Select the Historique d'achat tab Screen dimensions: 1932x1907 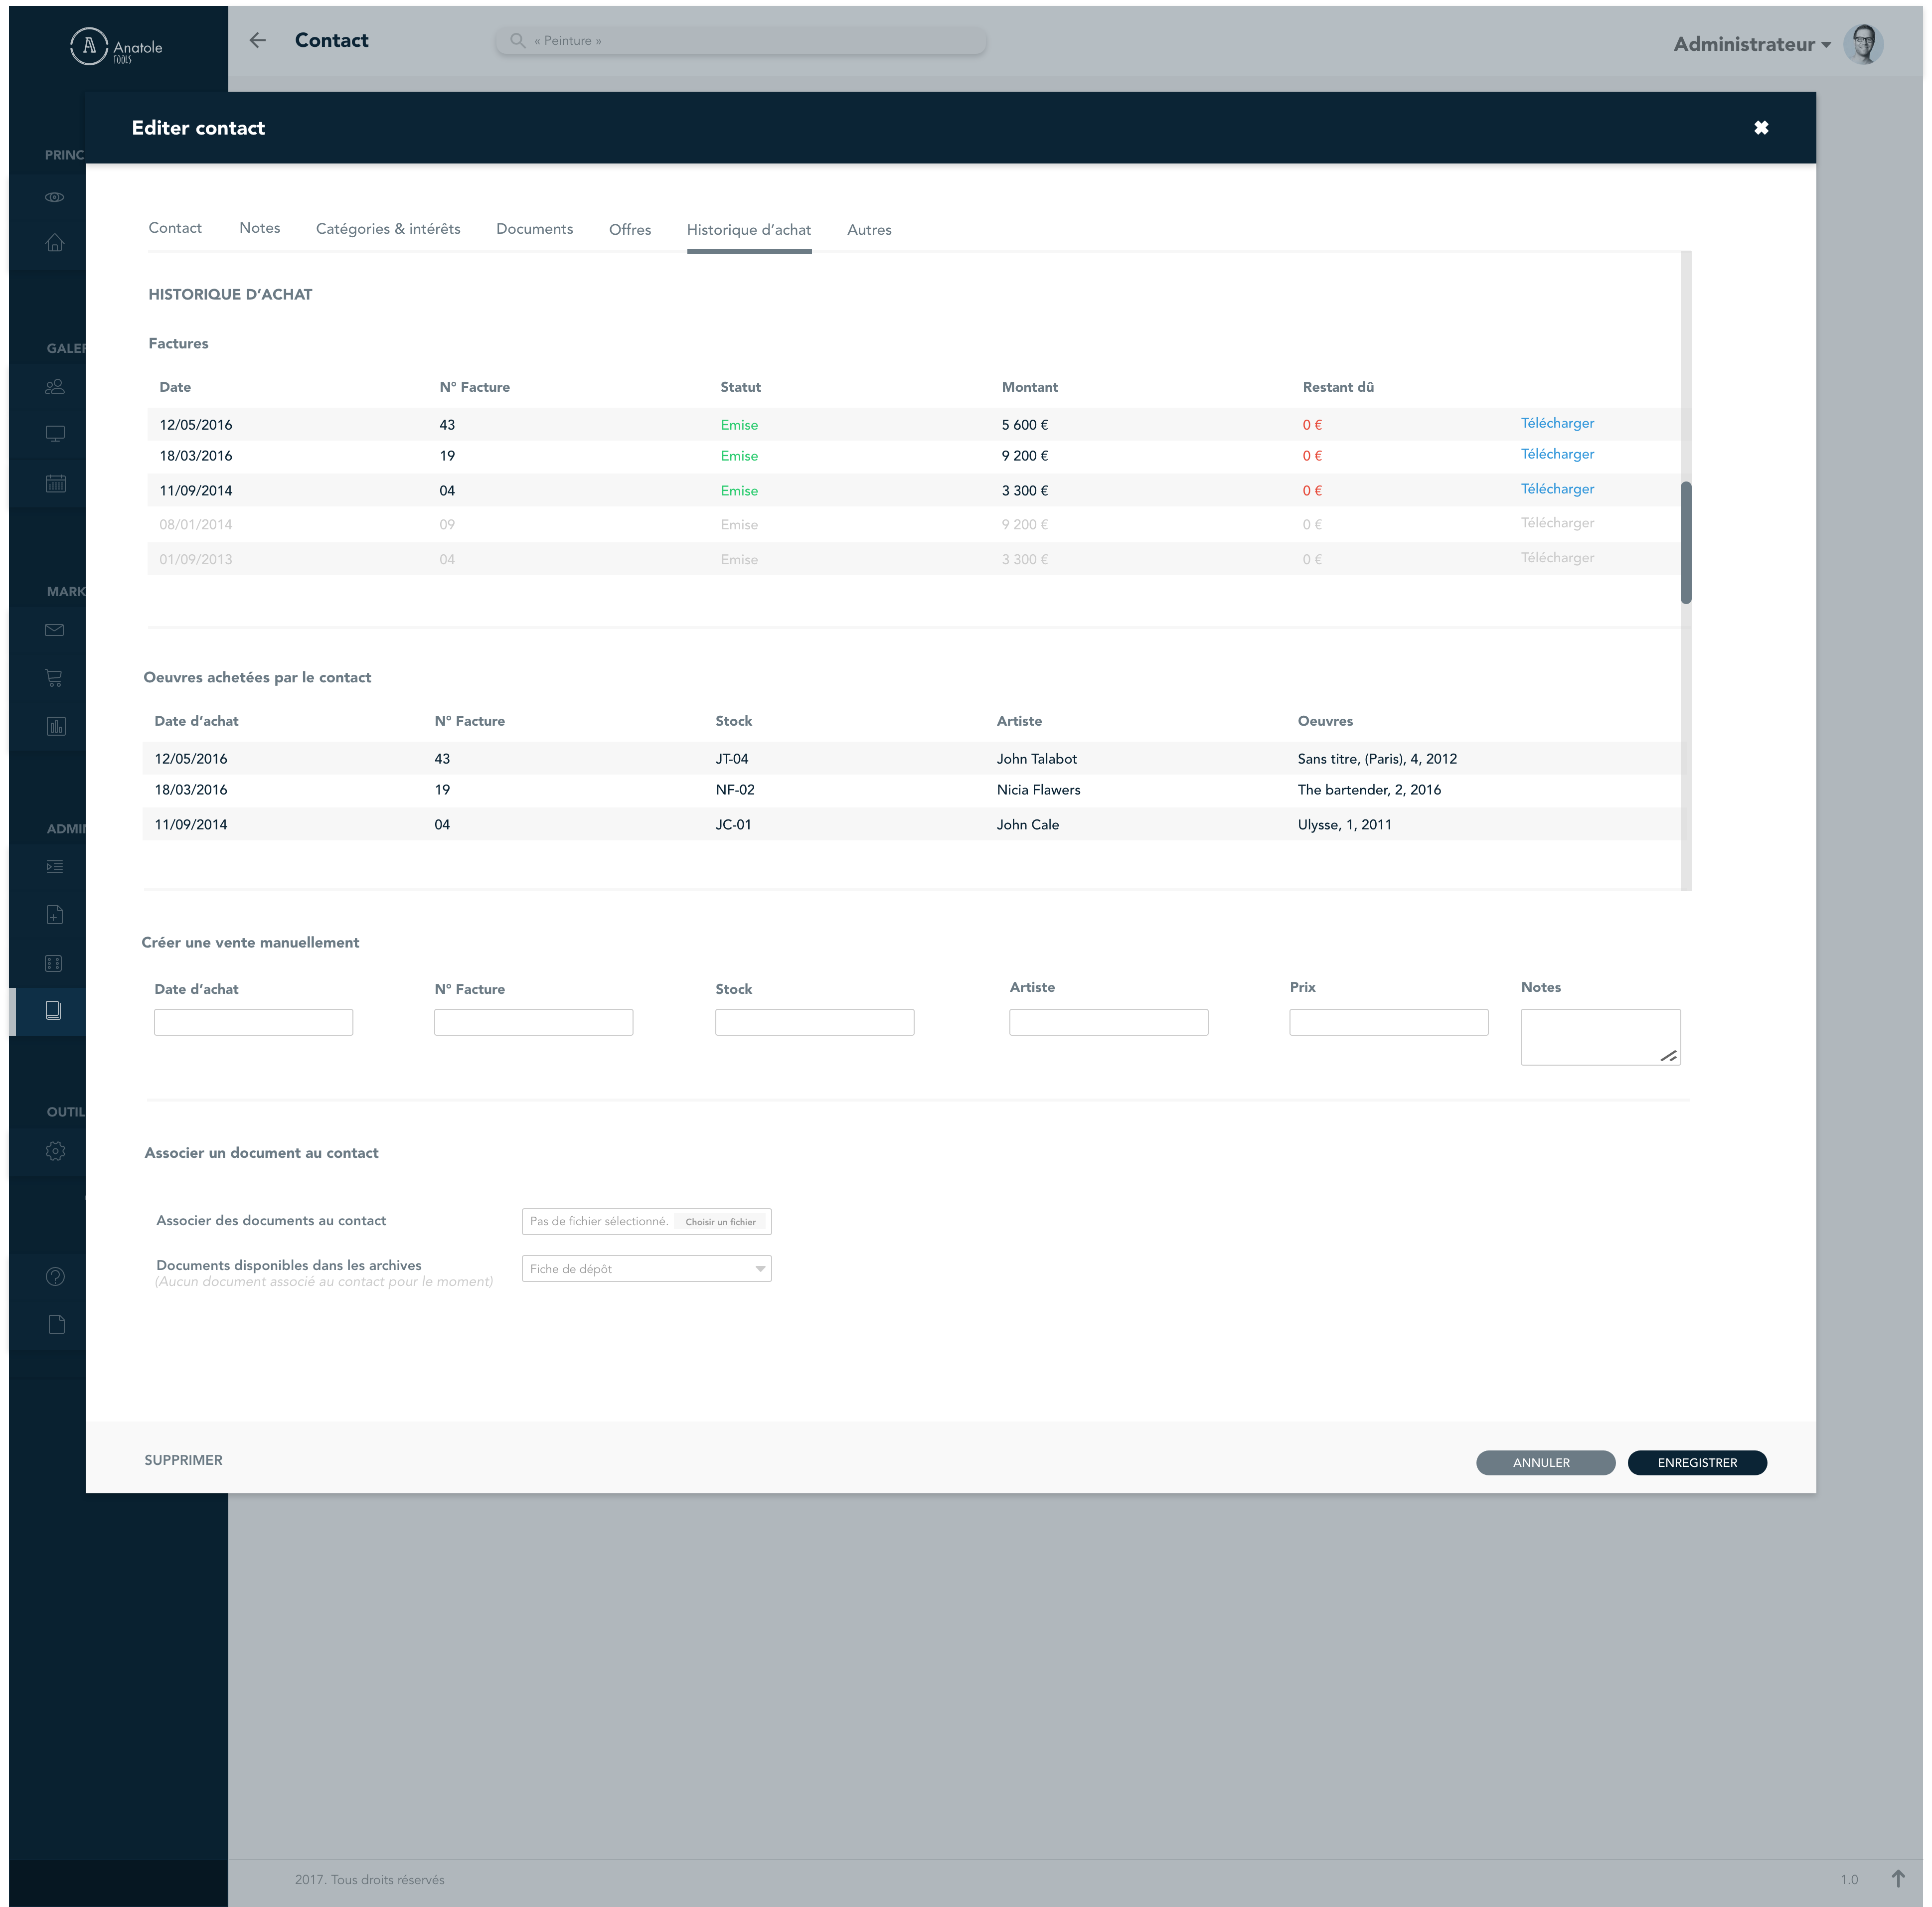pyautogui.click(x=749, y=230)
